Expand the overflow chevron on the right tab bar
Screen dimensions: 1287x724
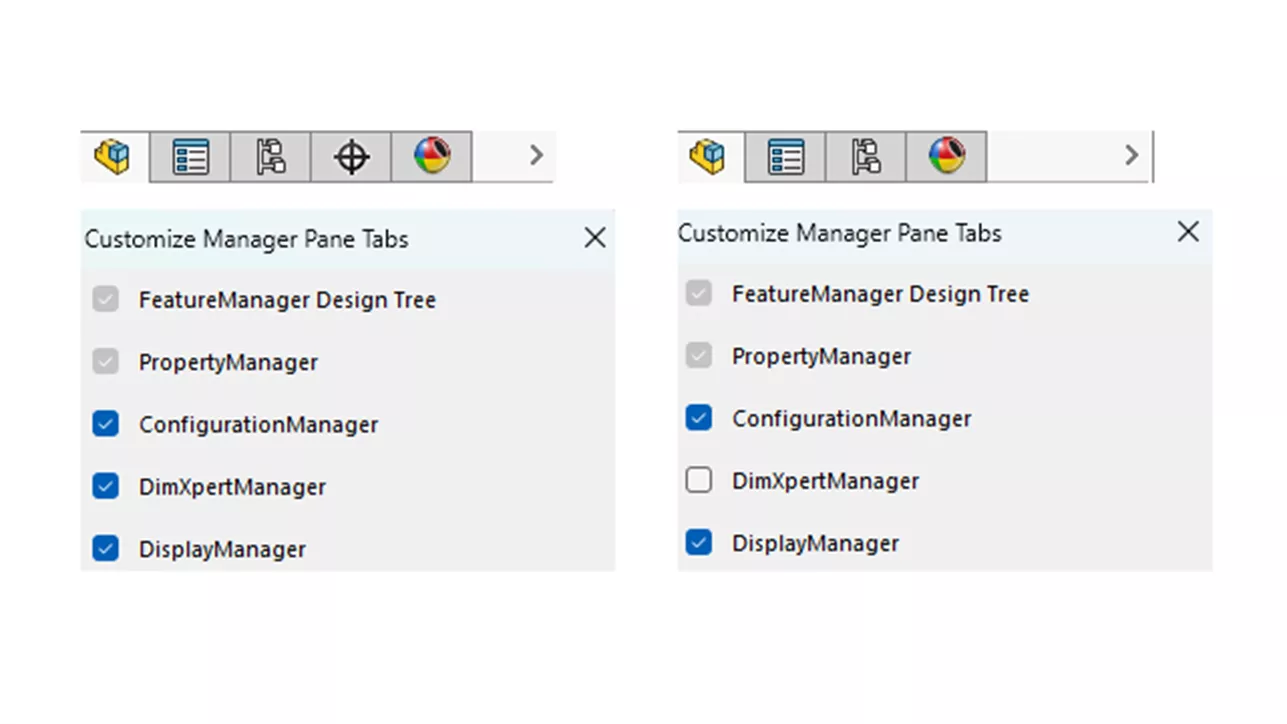pyautogui.click(x=1130, y=156)
